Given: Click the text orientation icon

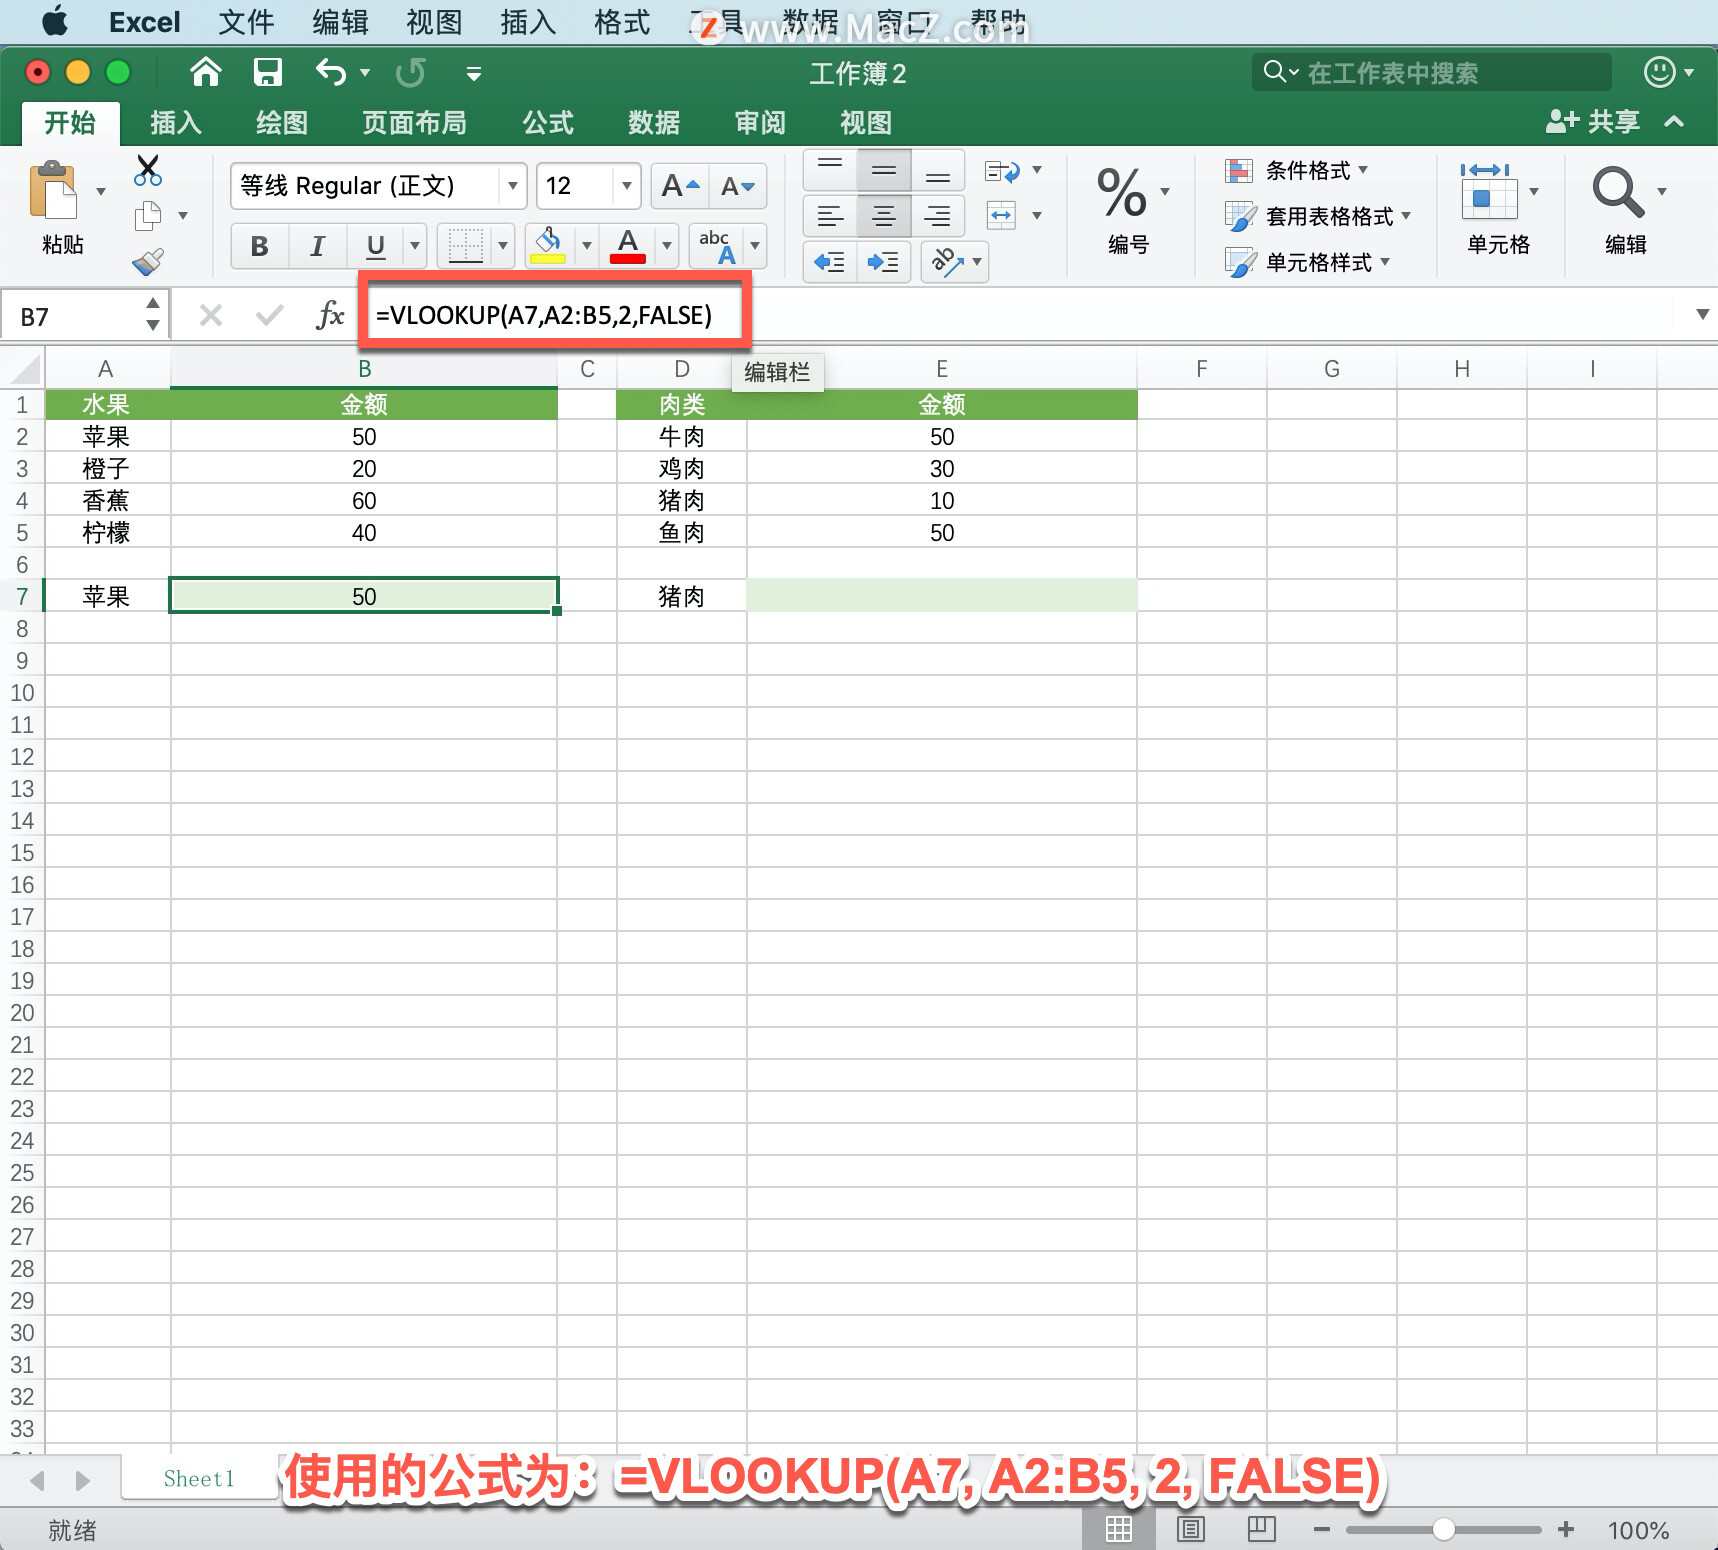Looking at the screenshot, I should [945, 262].
